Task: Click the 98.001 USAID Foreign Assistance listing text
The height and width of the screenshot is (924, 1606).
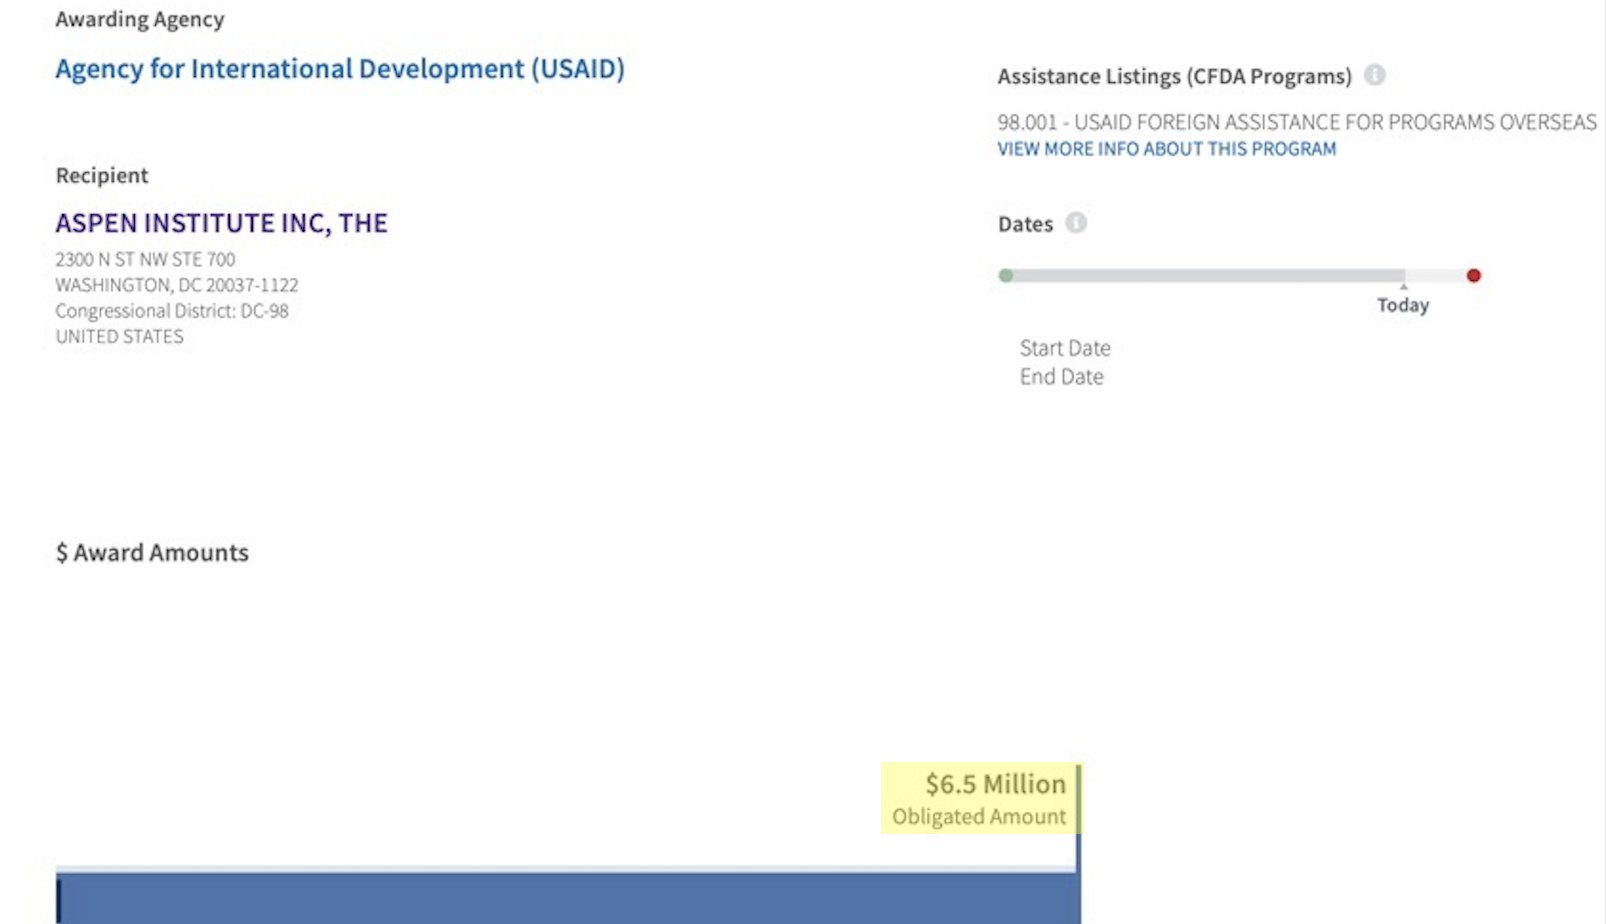Action: 1296,122
